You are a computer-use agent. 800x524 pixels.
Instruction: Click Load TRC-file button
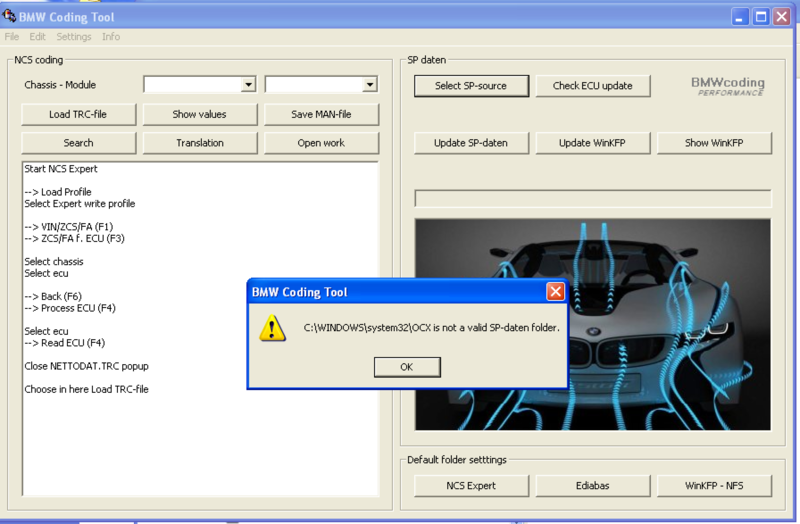pyautogui.click(x=79, y=114)
